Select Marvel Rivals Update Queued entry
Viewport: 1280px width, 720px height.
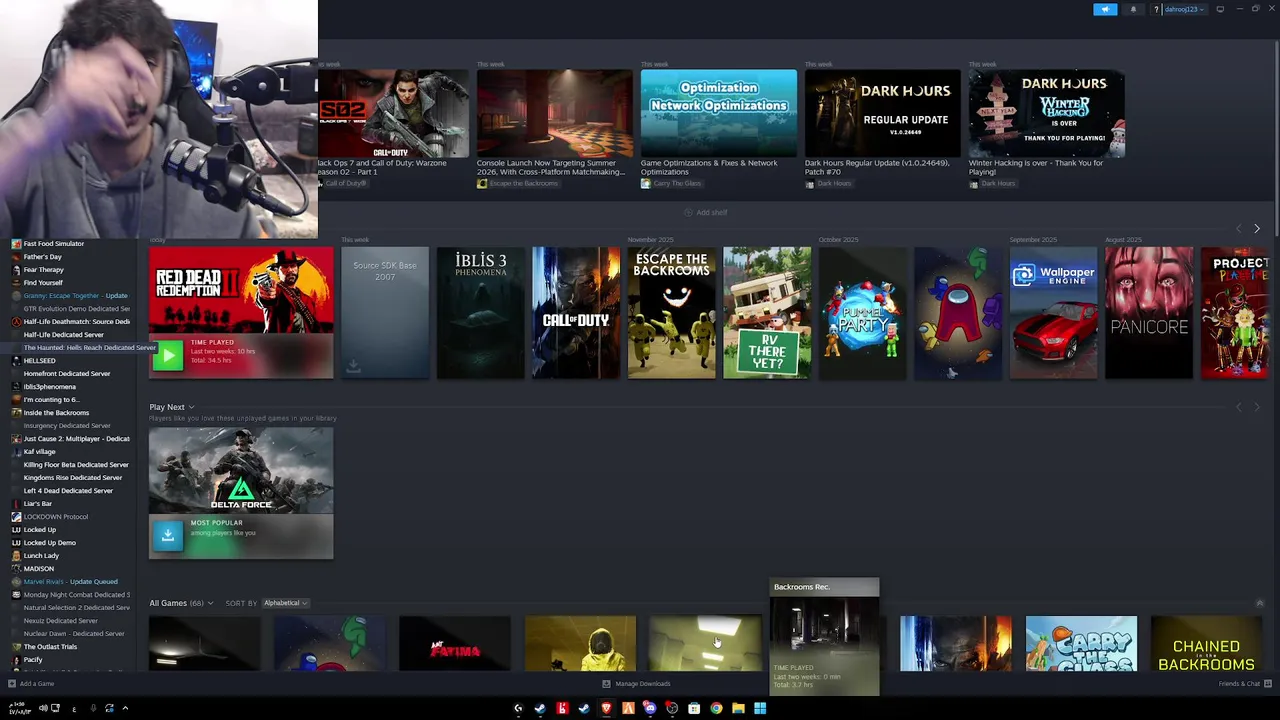[71, 581]
